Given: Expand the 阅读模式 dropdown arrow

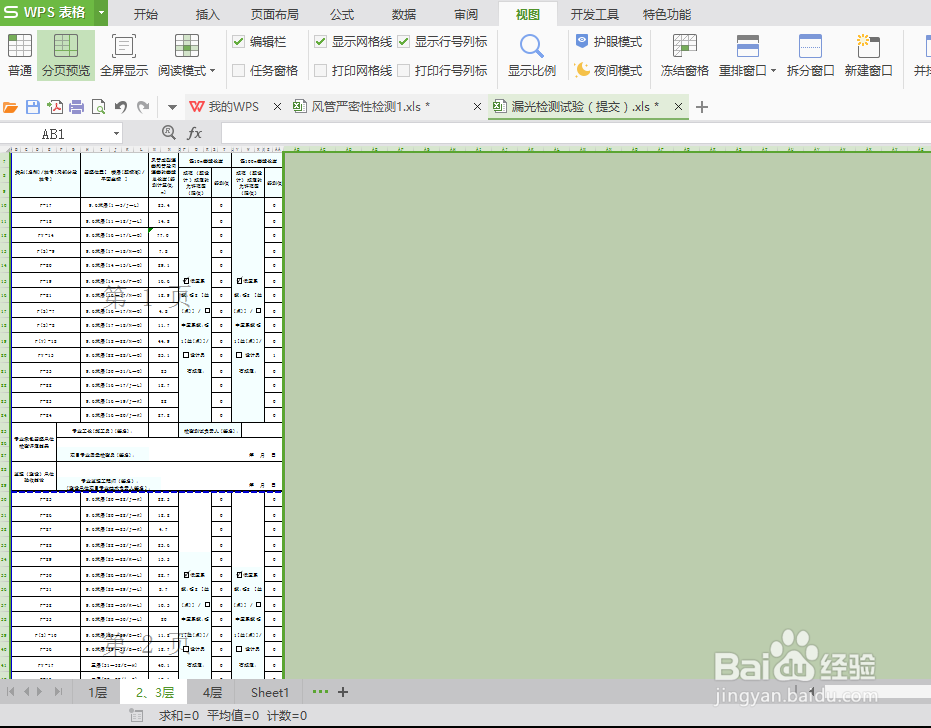Looking at the screenshot, I should click(213, 70).
